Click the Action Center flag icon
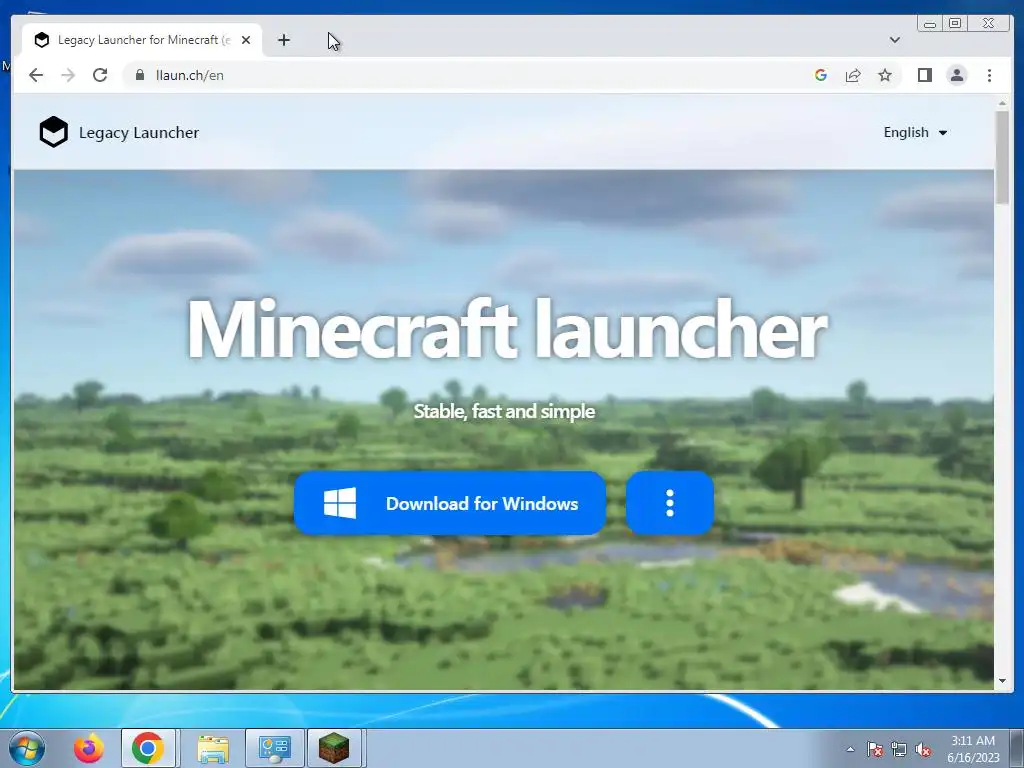Screen dimensions: 1024x768 875,749
